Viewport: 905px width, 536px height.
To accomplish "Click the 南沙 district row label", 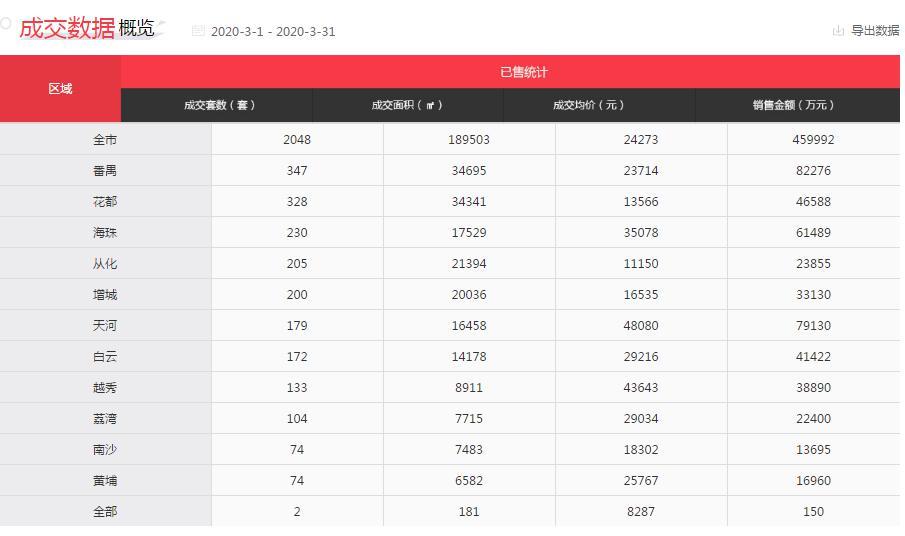I will pyautogui.click(x=105, y=450).
